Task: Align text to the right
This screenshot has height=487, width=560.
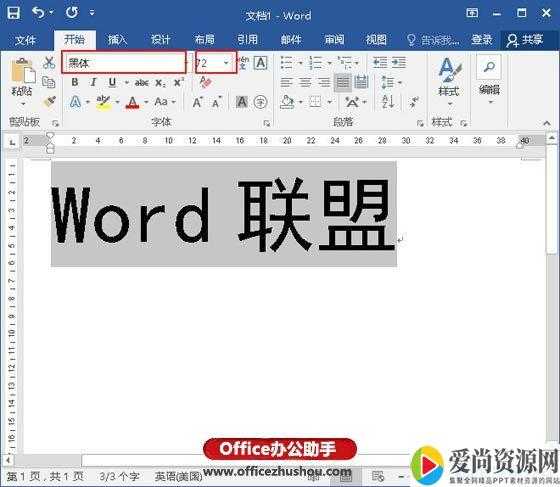Action: tap(324, 82)
